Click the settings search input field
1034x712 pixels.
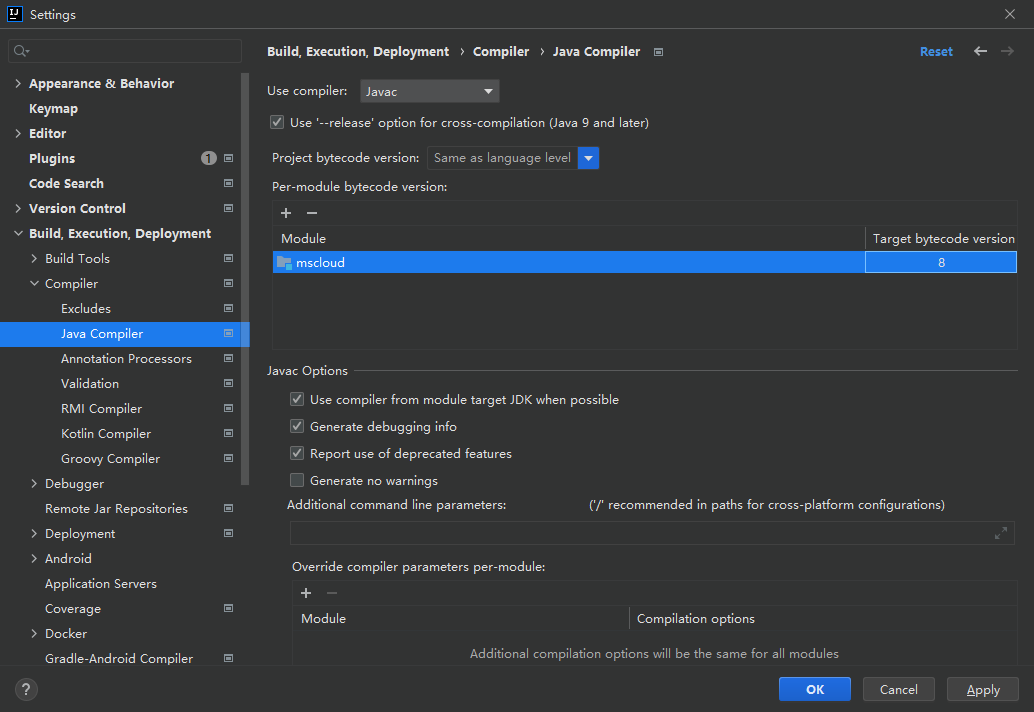point(125,51)
